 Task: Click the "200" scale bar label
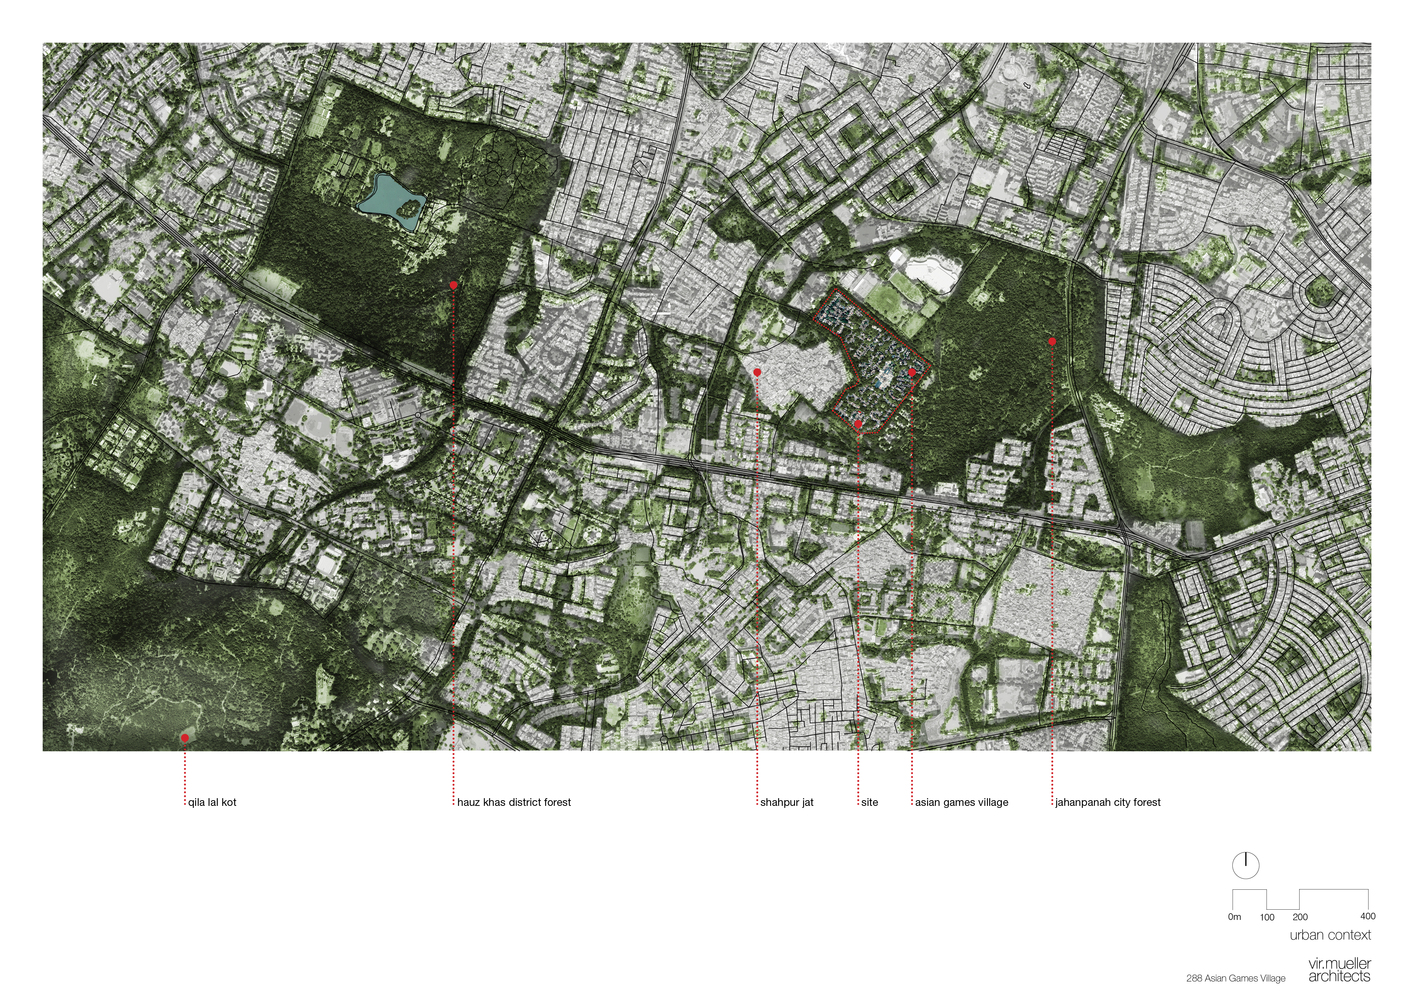click(1300, 917)
